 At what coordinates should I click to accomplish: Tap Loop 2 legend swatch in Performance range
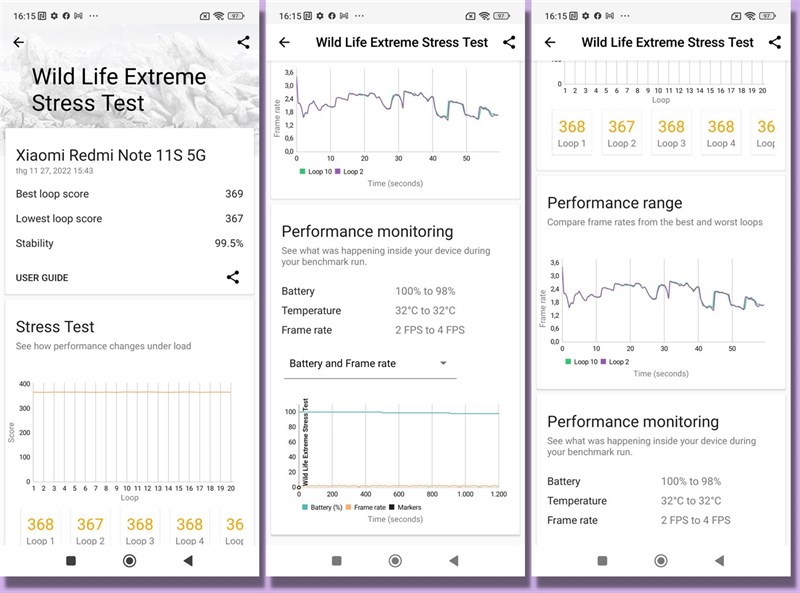603,361
